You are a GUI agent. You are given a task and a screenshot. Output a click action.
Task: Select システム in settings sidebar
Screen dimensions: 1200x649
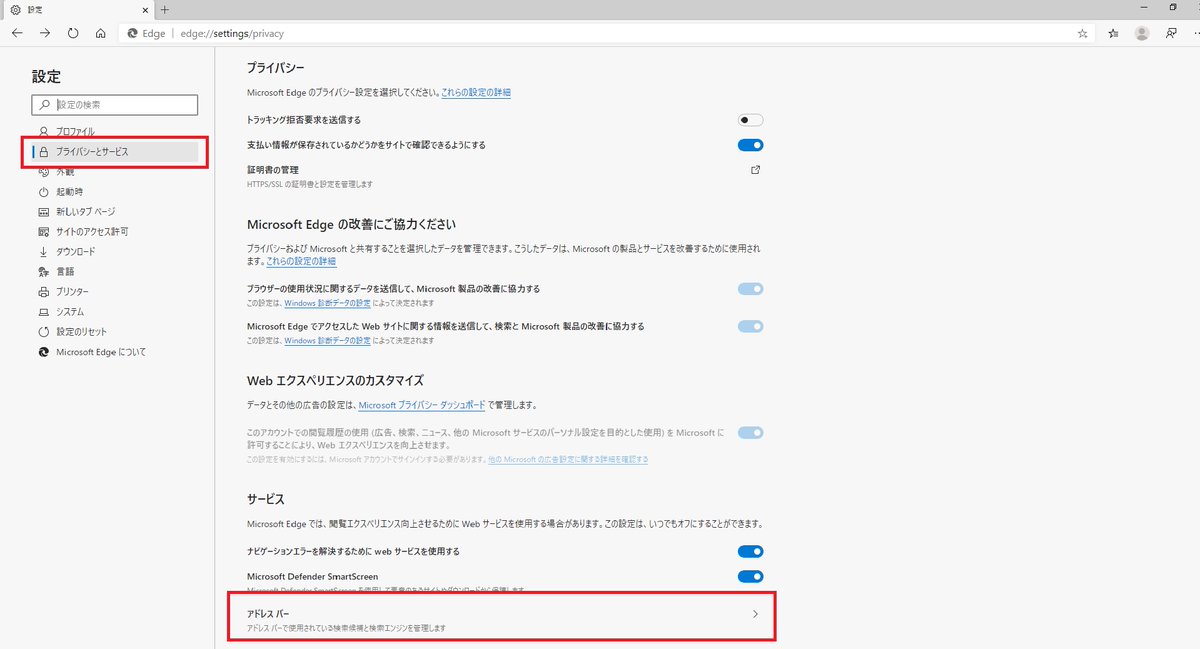click(x=70, y=311)
